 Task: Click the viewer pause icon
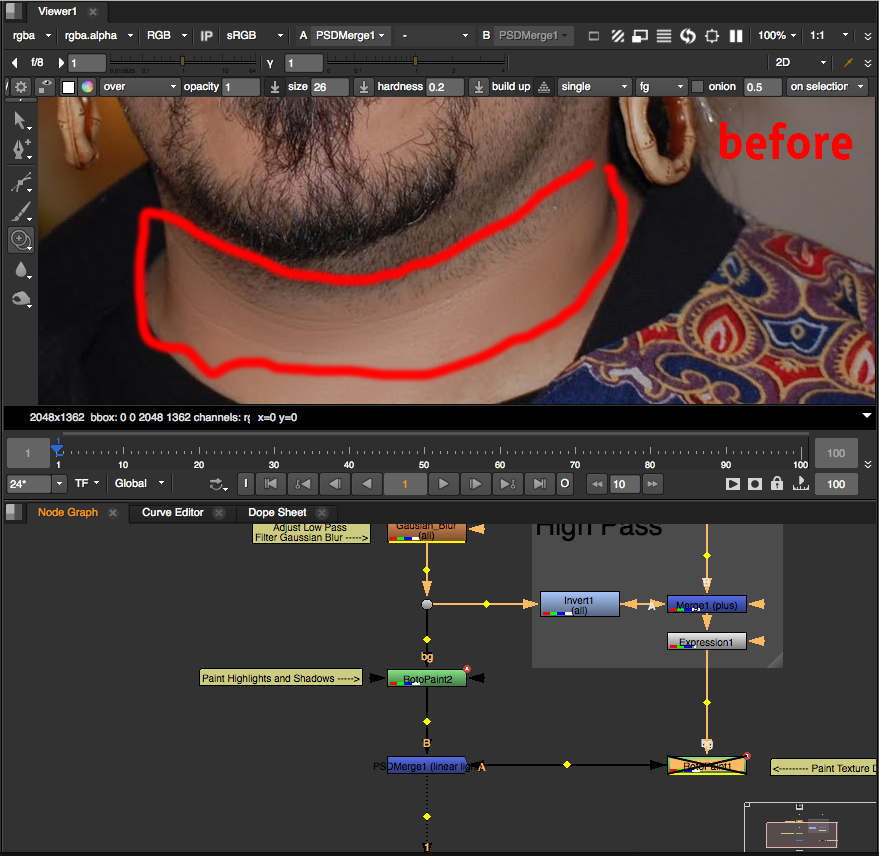[736, 36]
